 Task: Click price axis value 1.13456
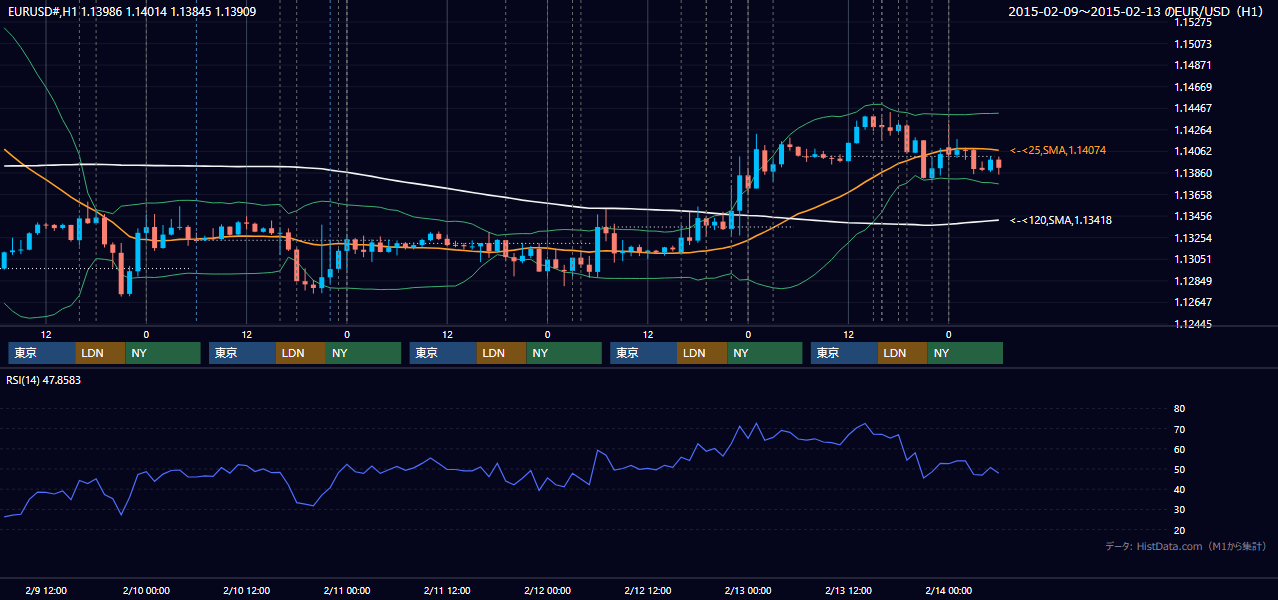(x=1192, y=216)
